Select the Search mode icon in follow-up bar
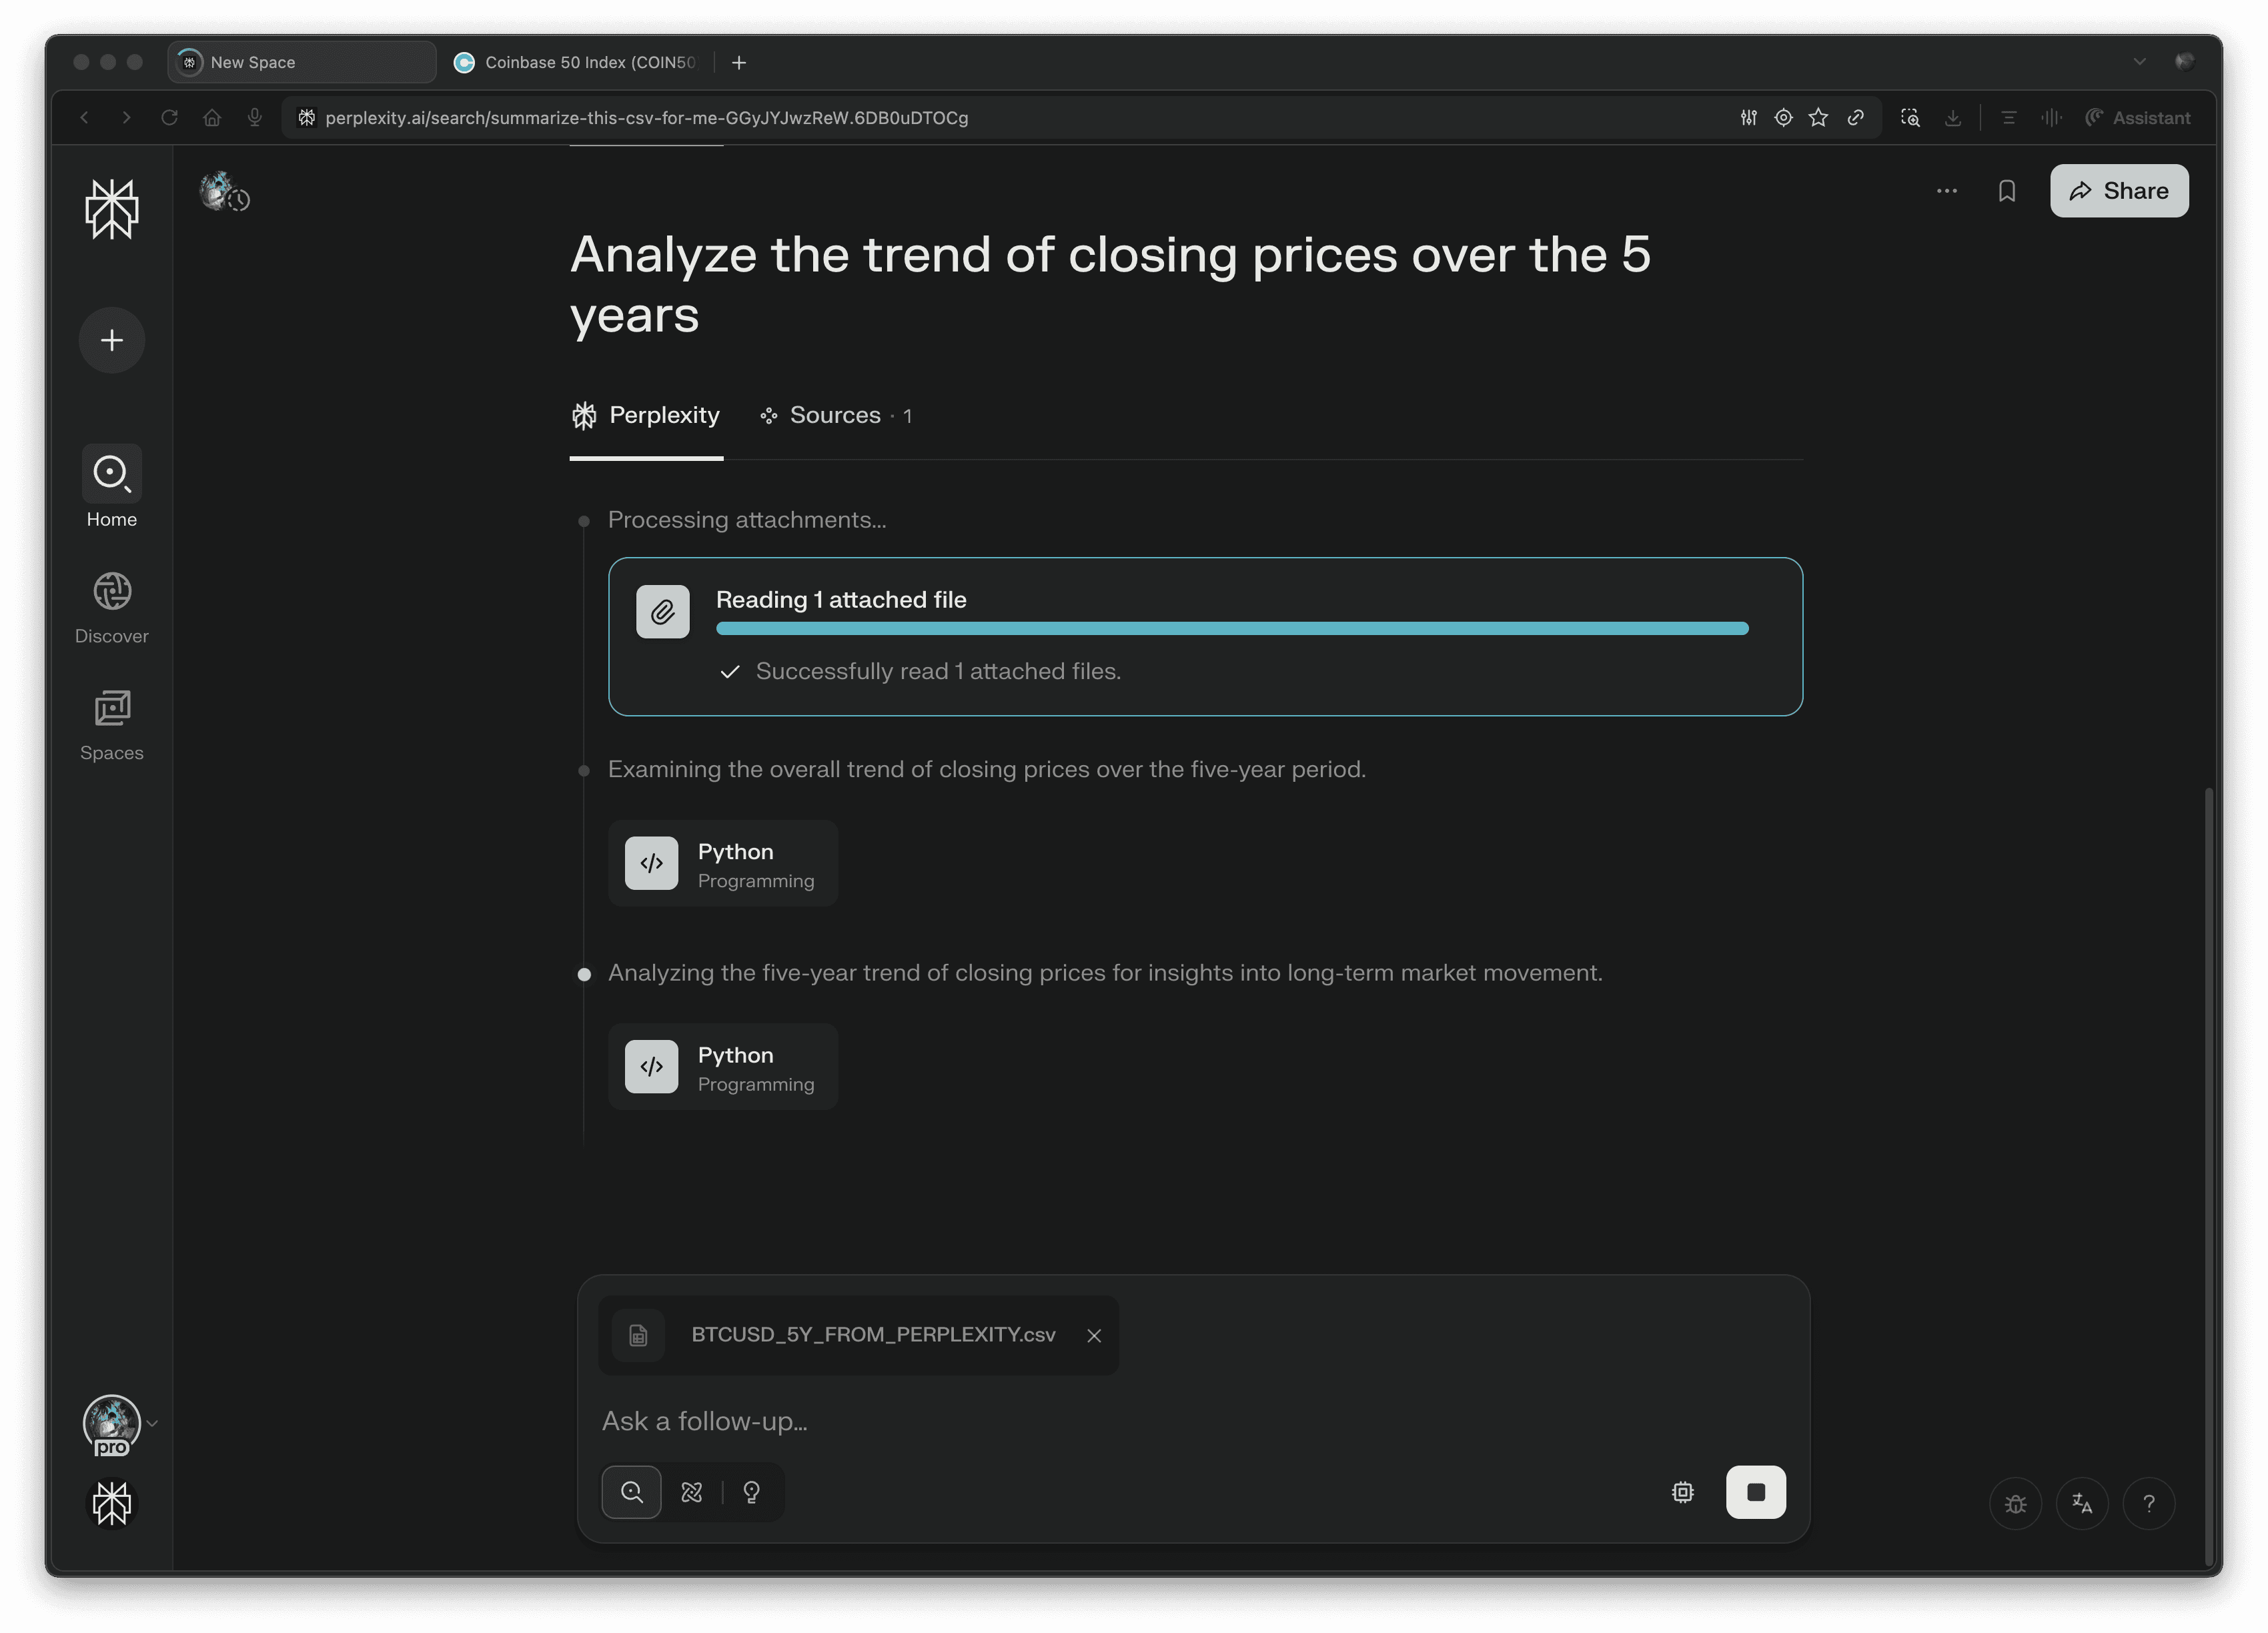Screen dimensions: 2268x1633 click(630, 1492)
